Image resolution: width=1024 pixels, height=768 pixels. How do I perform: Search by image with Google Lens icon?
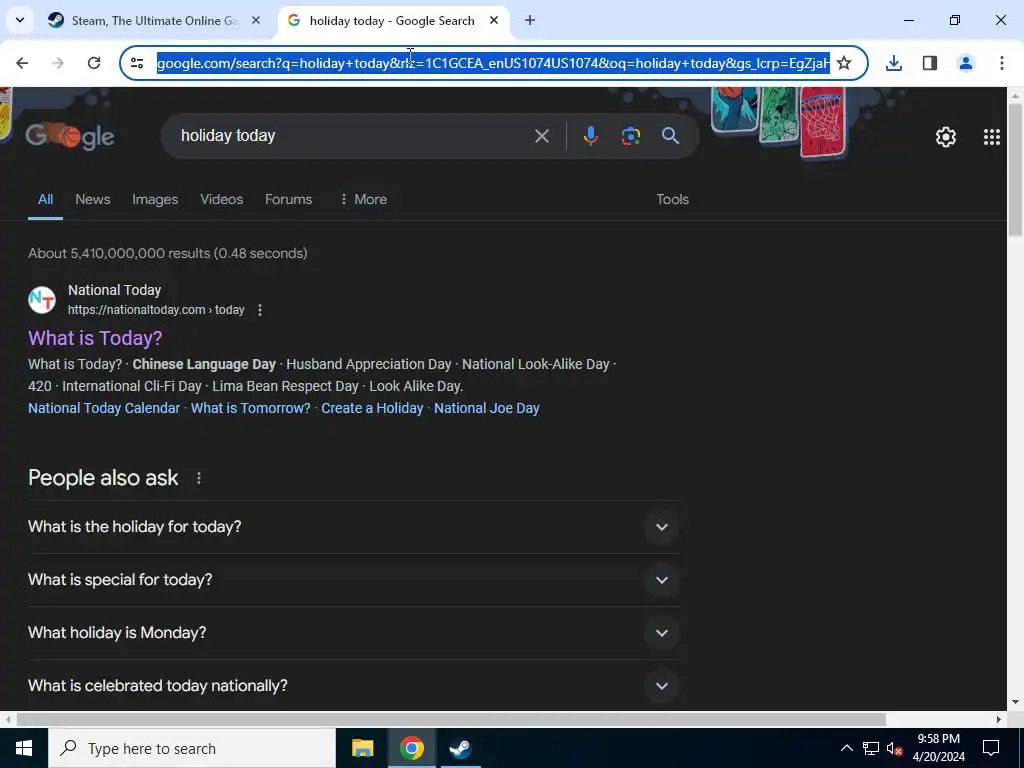click(630, 136)
